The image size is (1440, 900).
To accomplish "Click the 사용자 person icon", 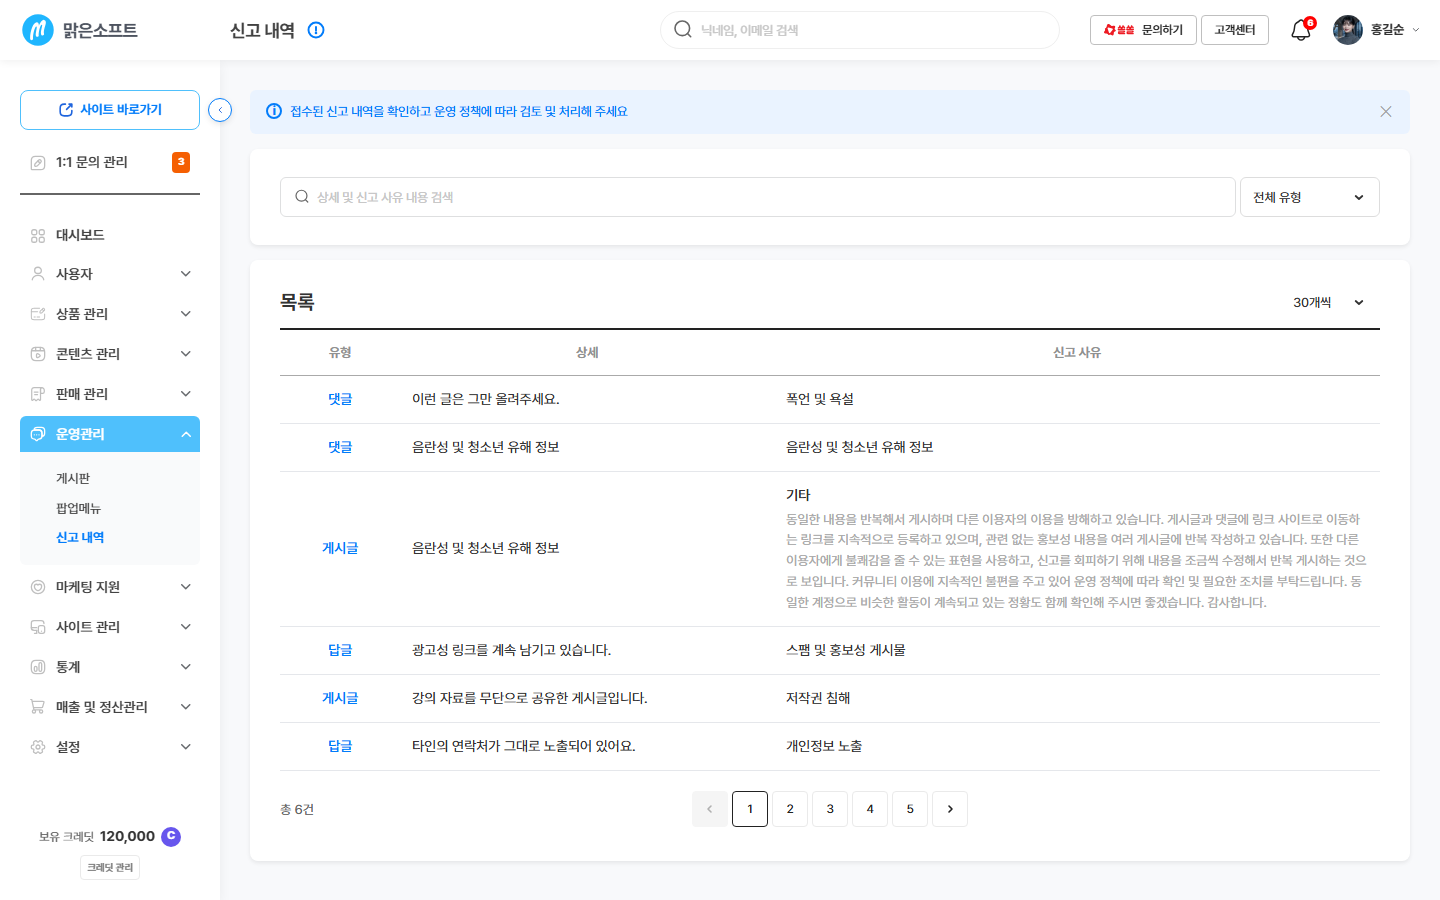I will [x=38, y=274].
